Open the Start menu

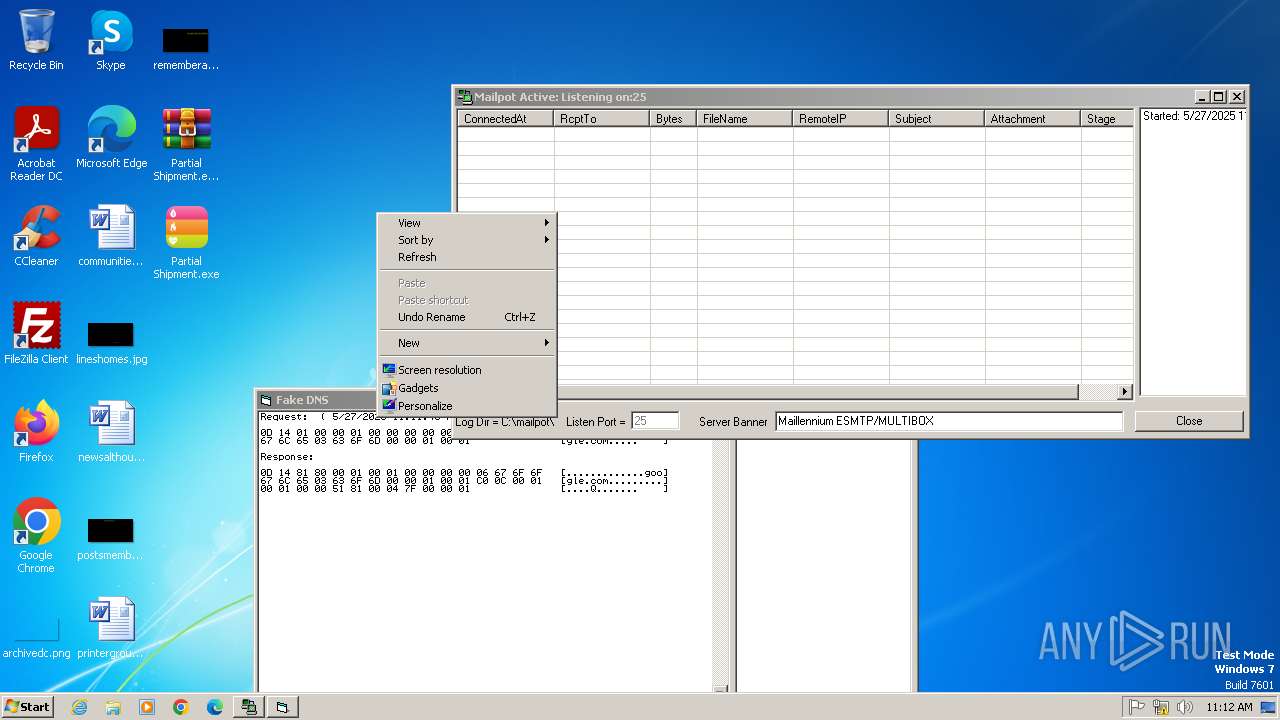pos(27,707)
